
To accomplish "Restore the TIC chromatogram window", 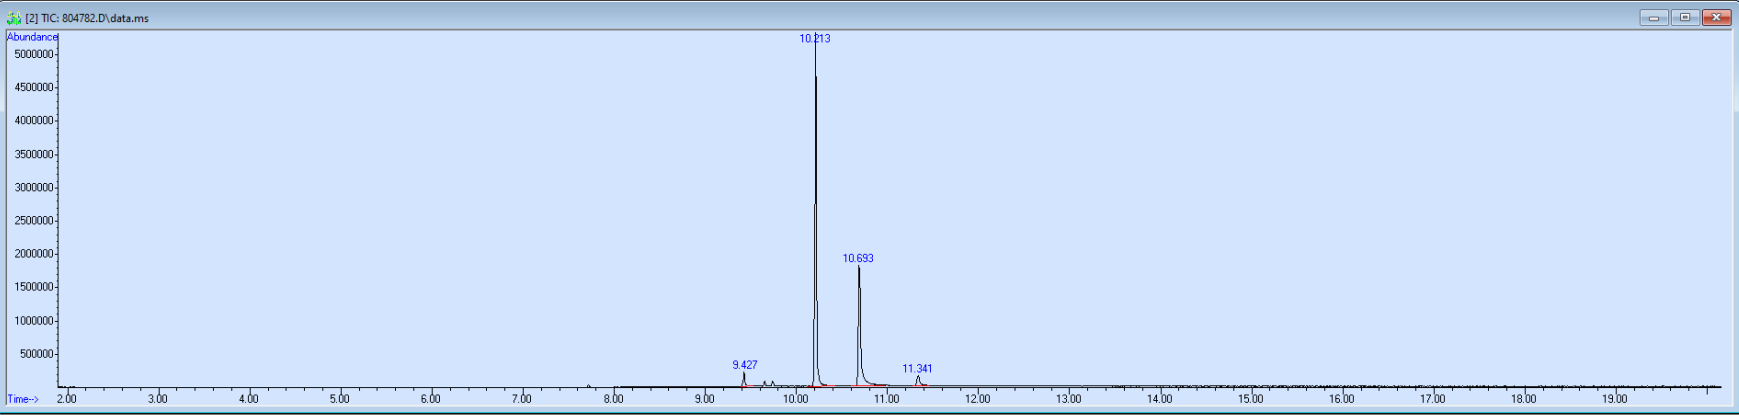I will [1685, 17].
